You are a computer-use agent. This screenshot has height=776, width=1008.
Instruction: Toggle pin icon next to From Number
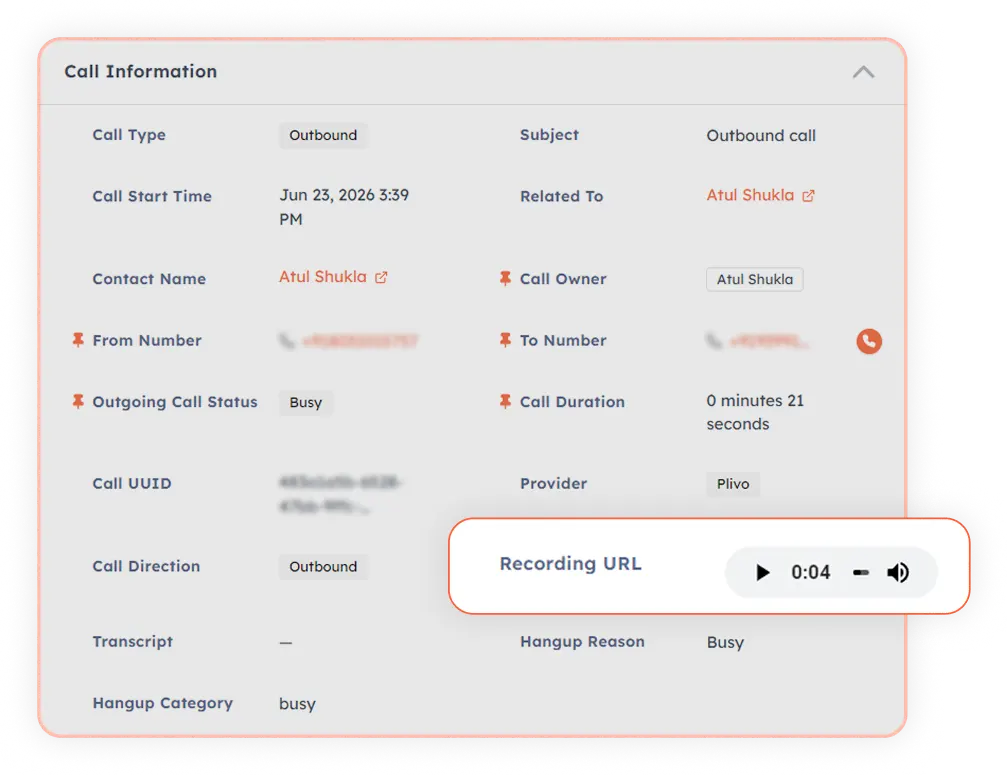click(78, 340)
